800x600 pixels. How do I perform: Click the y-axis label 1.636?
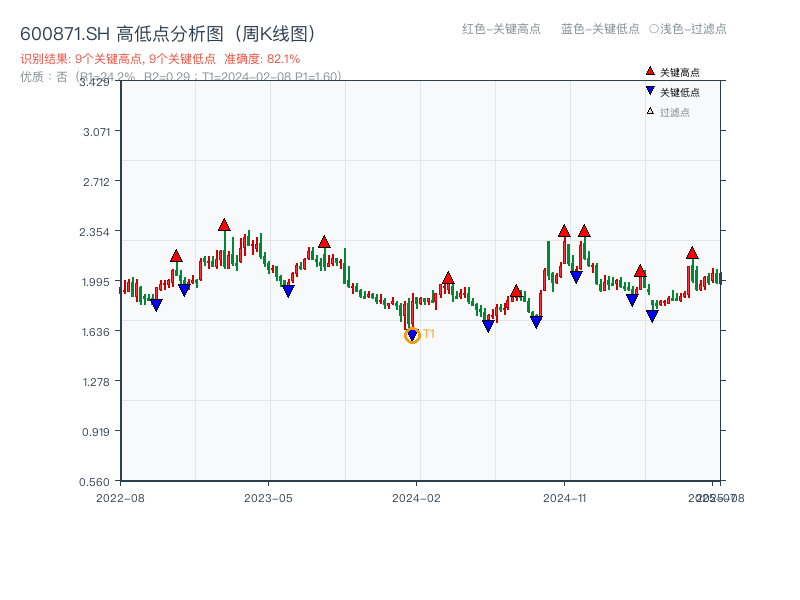point(95,332)
